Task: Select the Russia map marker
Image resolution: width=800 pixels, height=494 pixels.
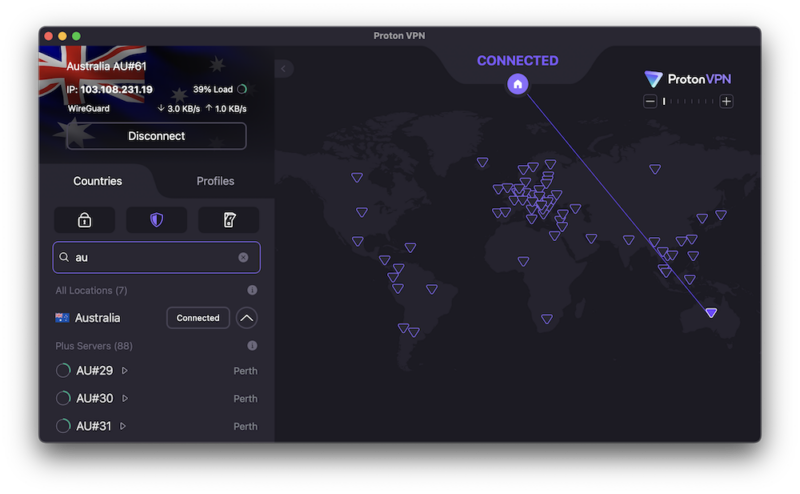Action: [x=655, y=169]
